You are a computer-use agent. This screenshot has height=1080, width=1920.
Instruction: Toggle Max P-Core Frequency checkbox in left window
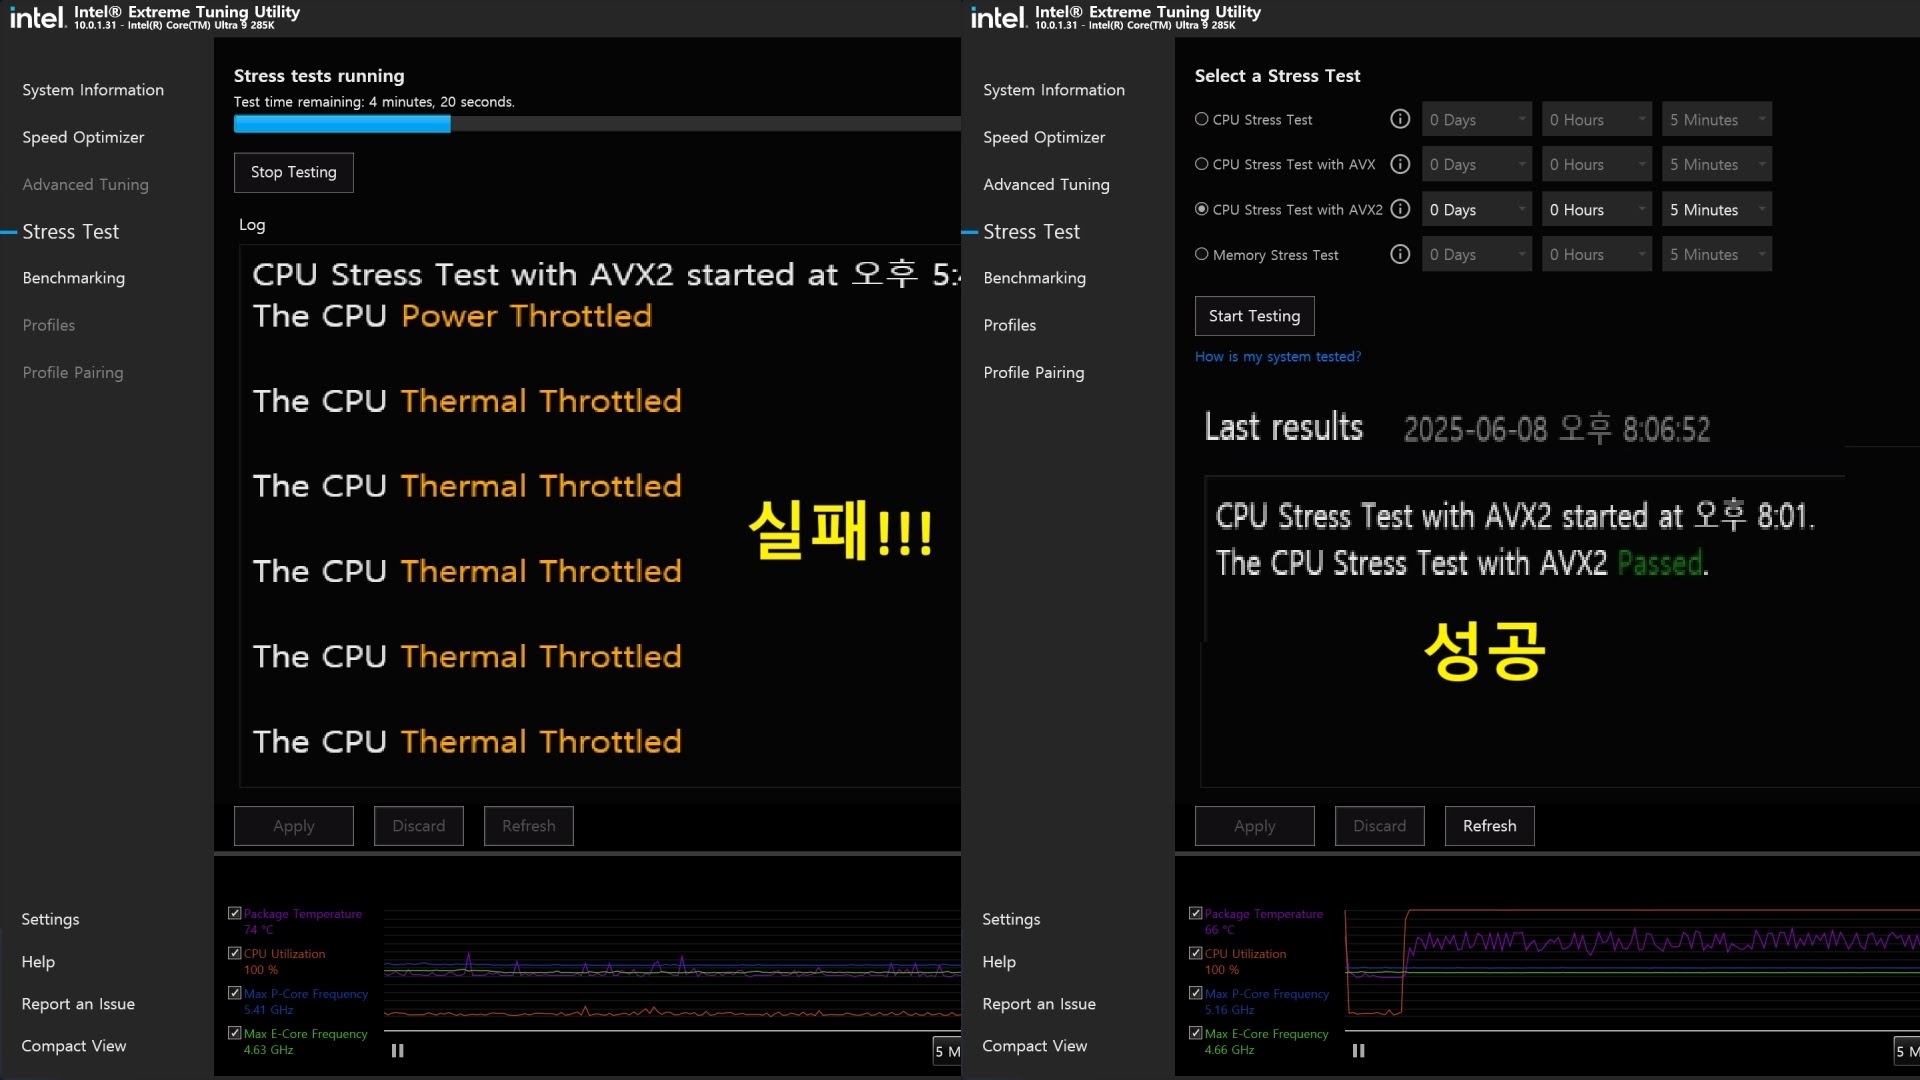(235, 993)
